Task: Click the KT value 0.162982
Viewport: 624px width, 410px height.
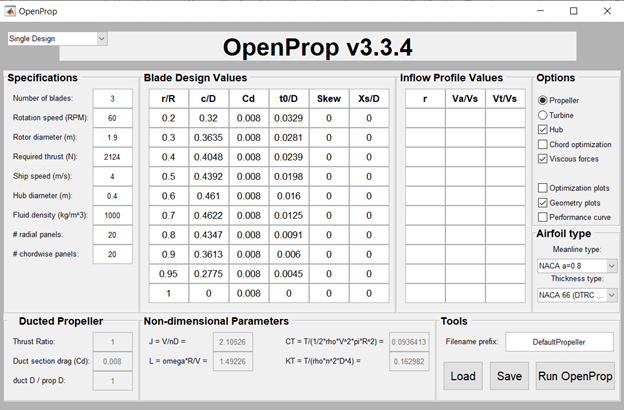Action: tap(409, 361)
